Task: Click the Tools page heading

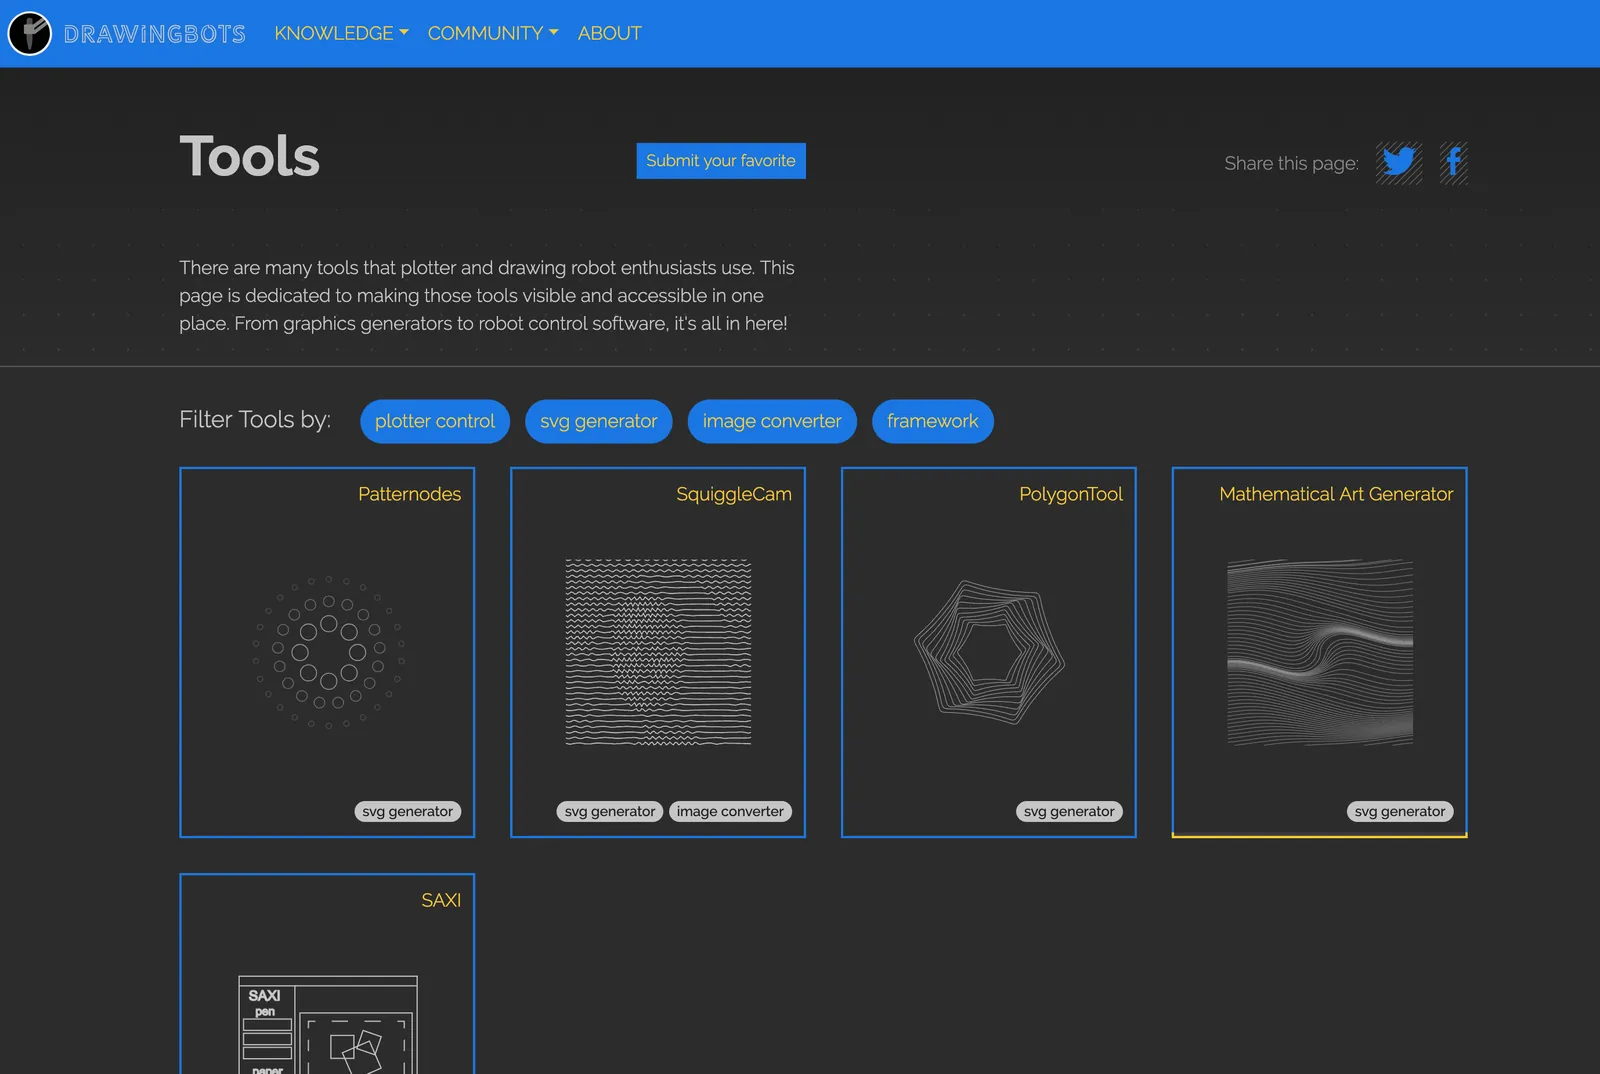Action: [250, 157]
